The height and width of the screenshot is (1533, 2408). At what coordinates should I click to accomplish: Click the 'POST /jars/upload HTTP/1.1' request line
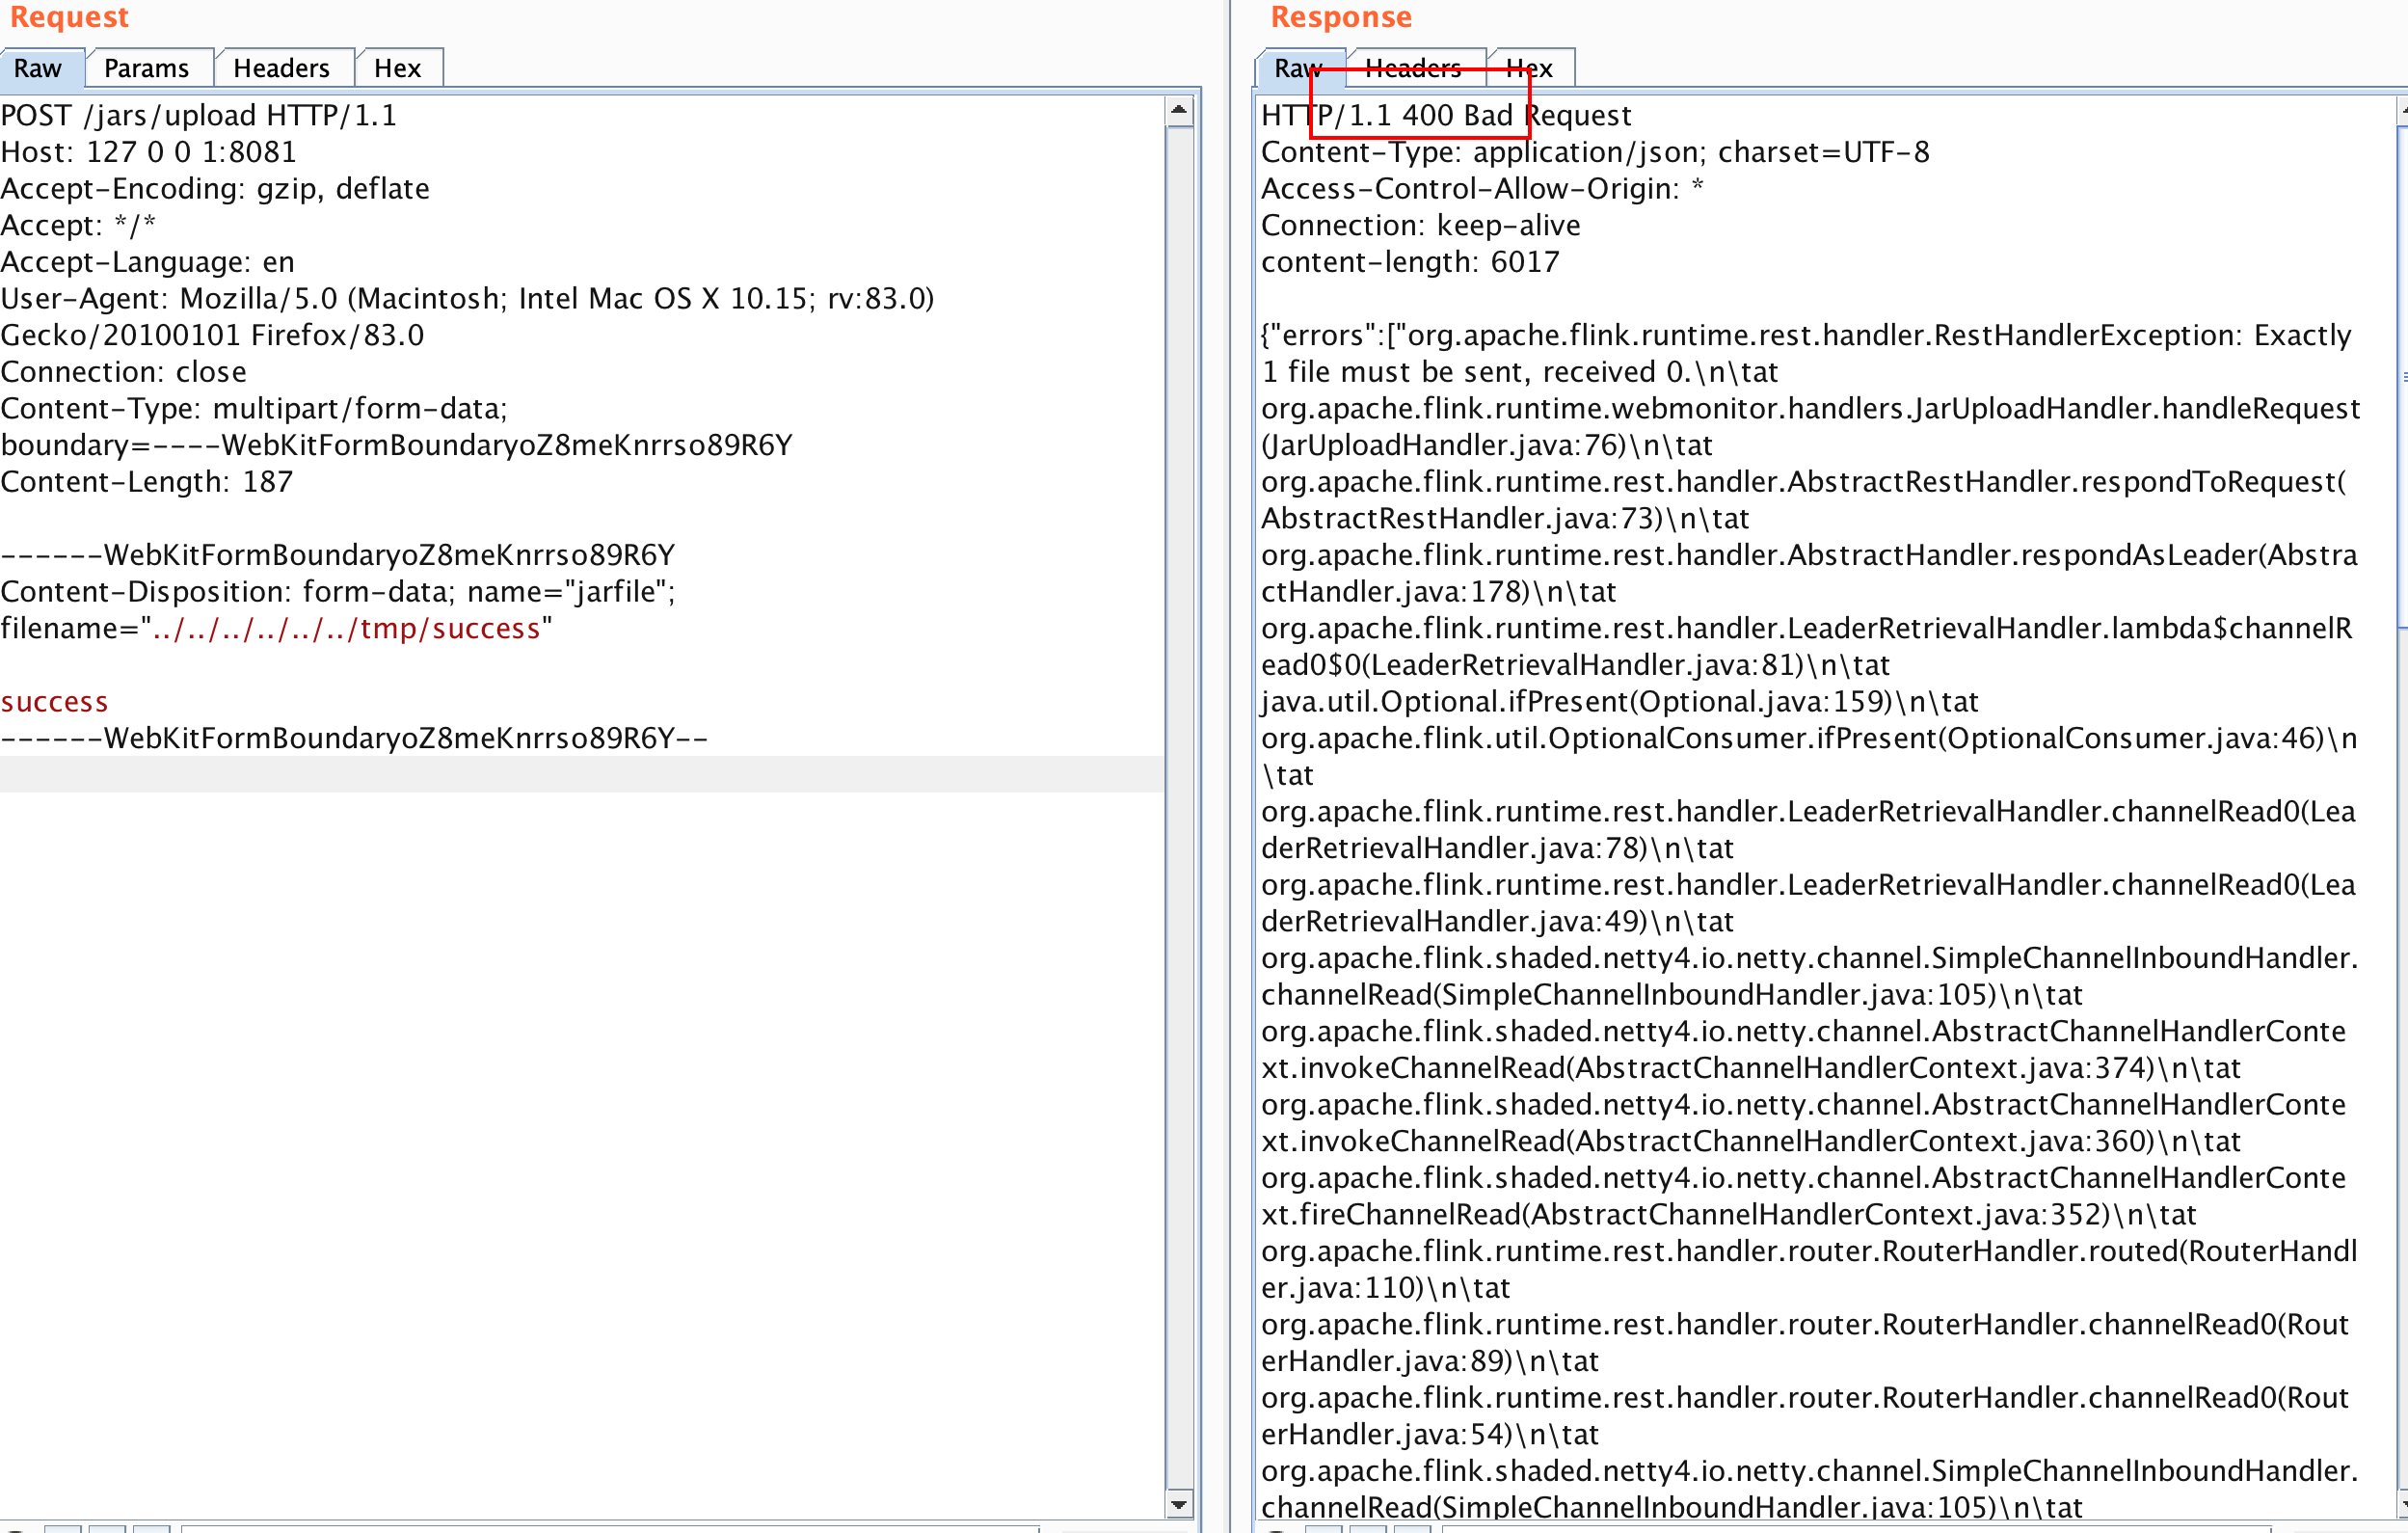[x=199, y=116]
